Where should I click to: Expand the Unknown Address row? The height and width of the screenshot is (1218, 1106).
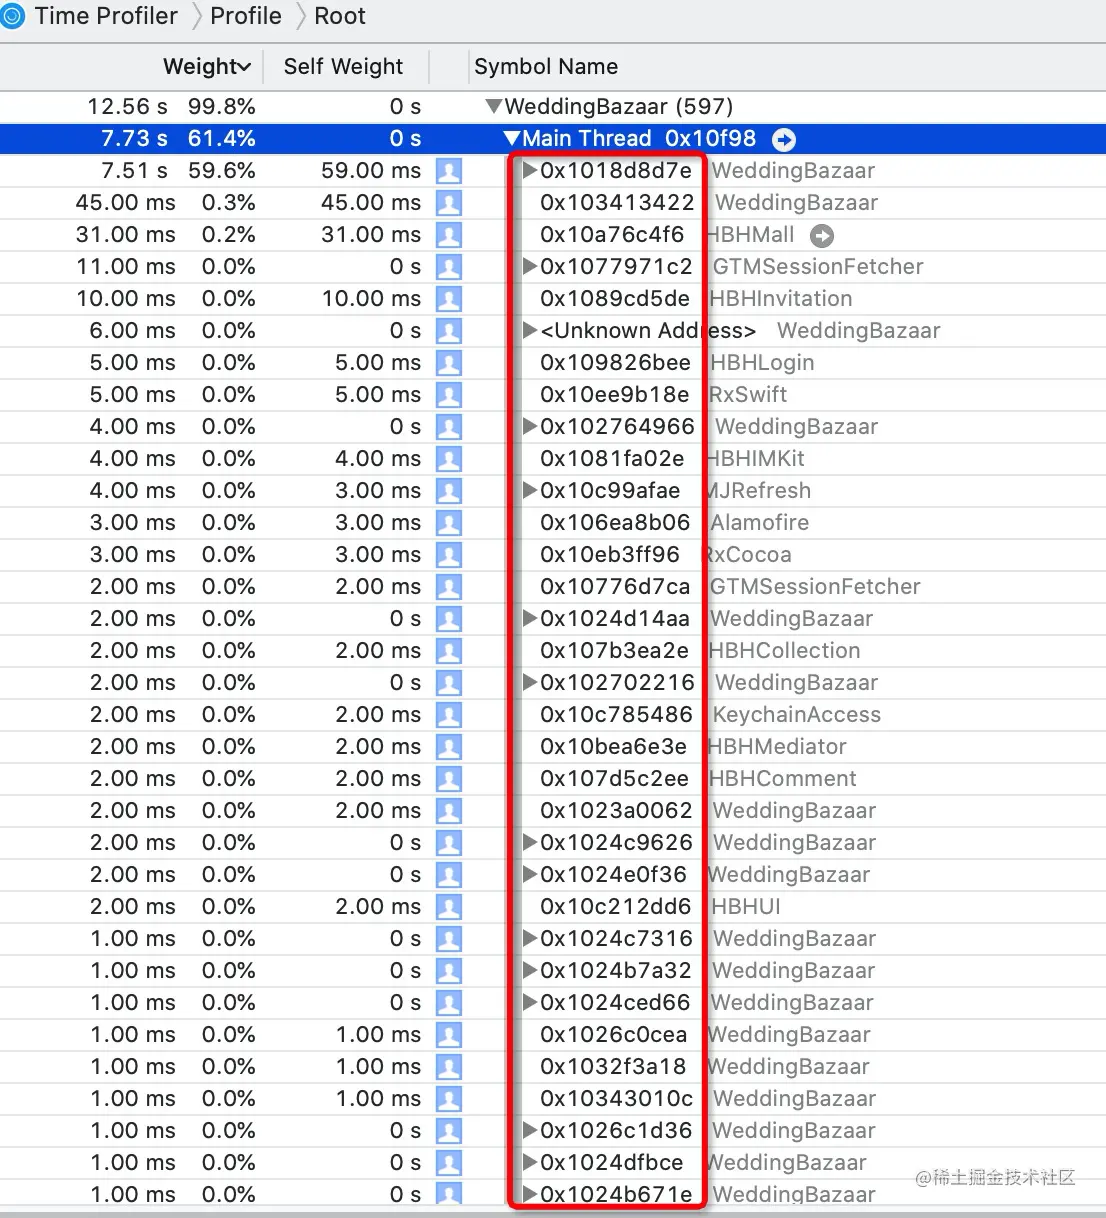(x=530, y=331)
